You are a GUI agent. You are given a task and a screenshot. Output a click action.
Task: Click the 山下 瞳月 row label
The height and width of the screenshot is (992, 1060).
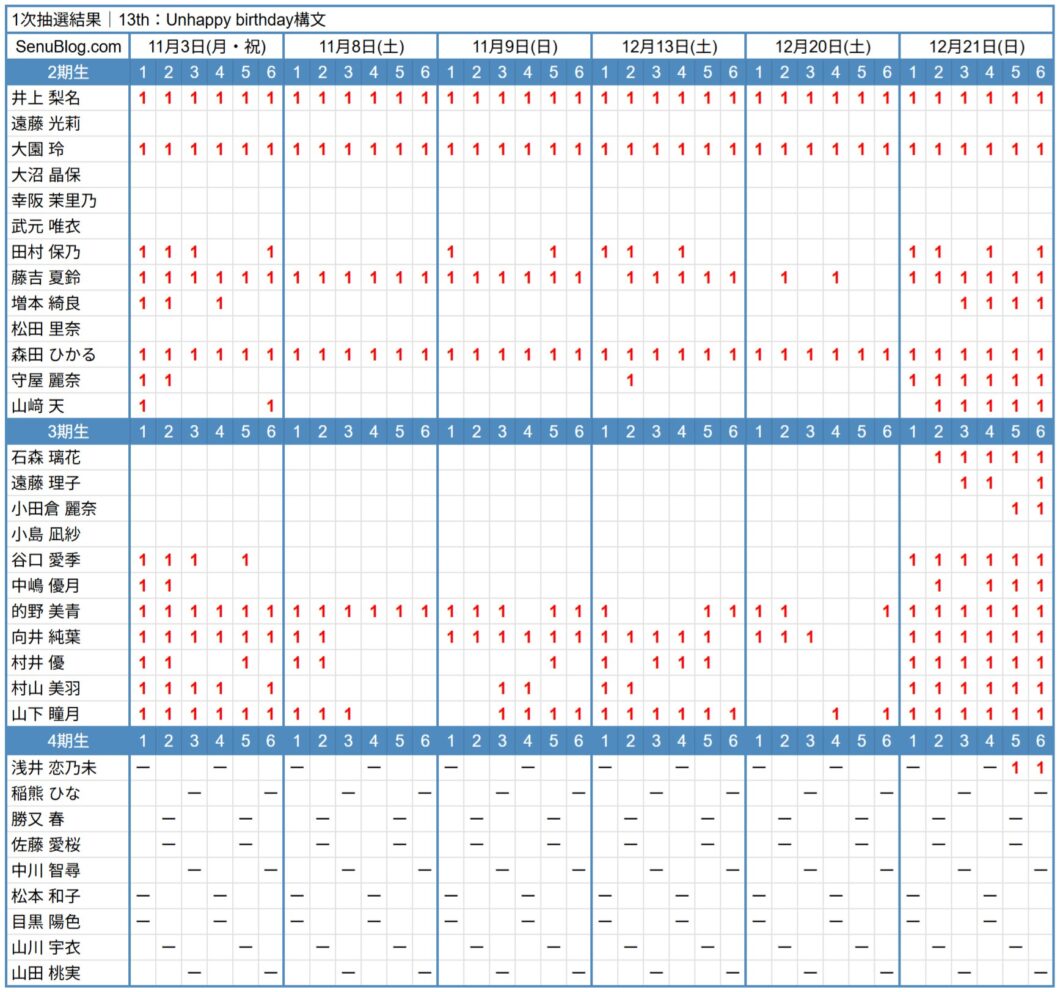click(x=46, y=714)
